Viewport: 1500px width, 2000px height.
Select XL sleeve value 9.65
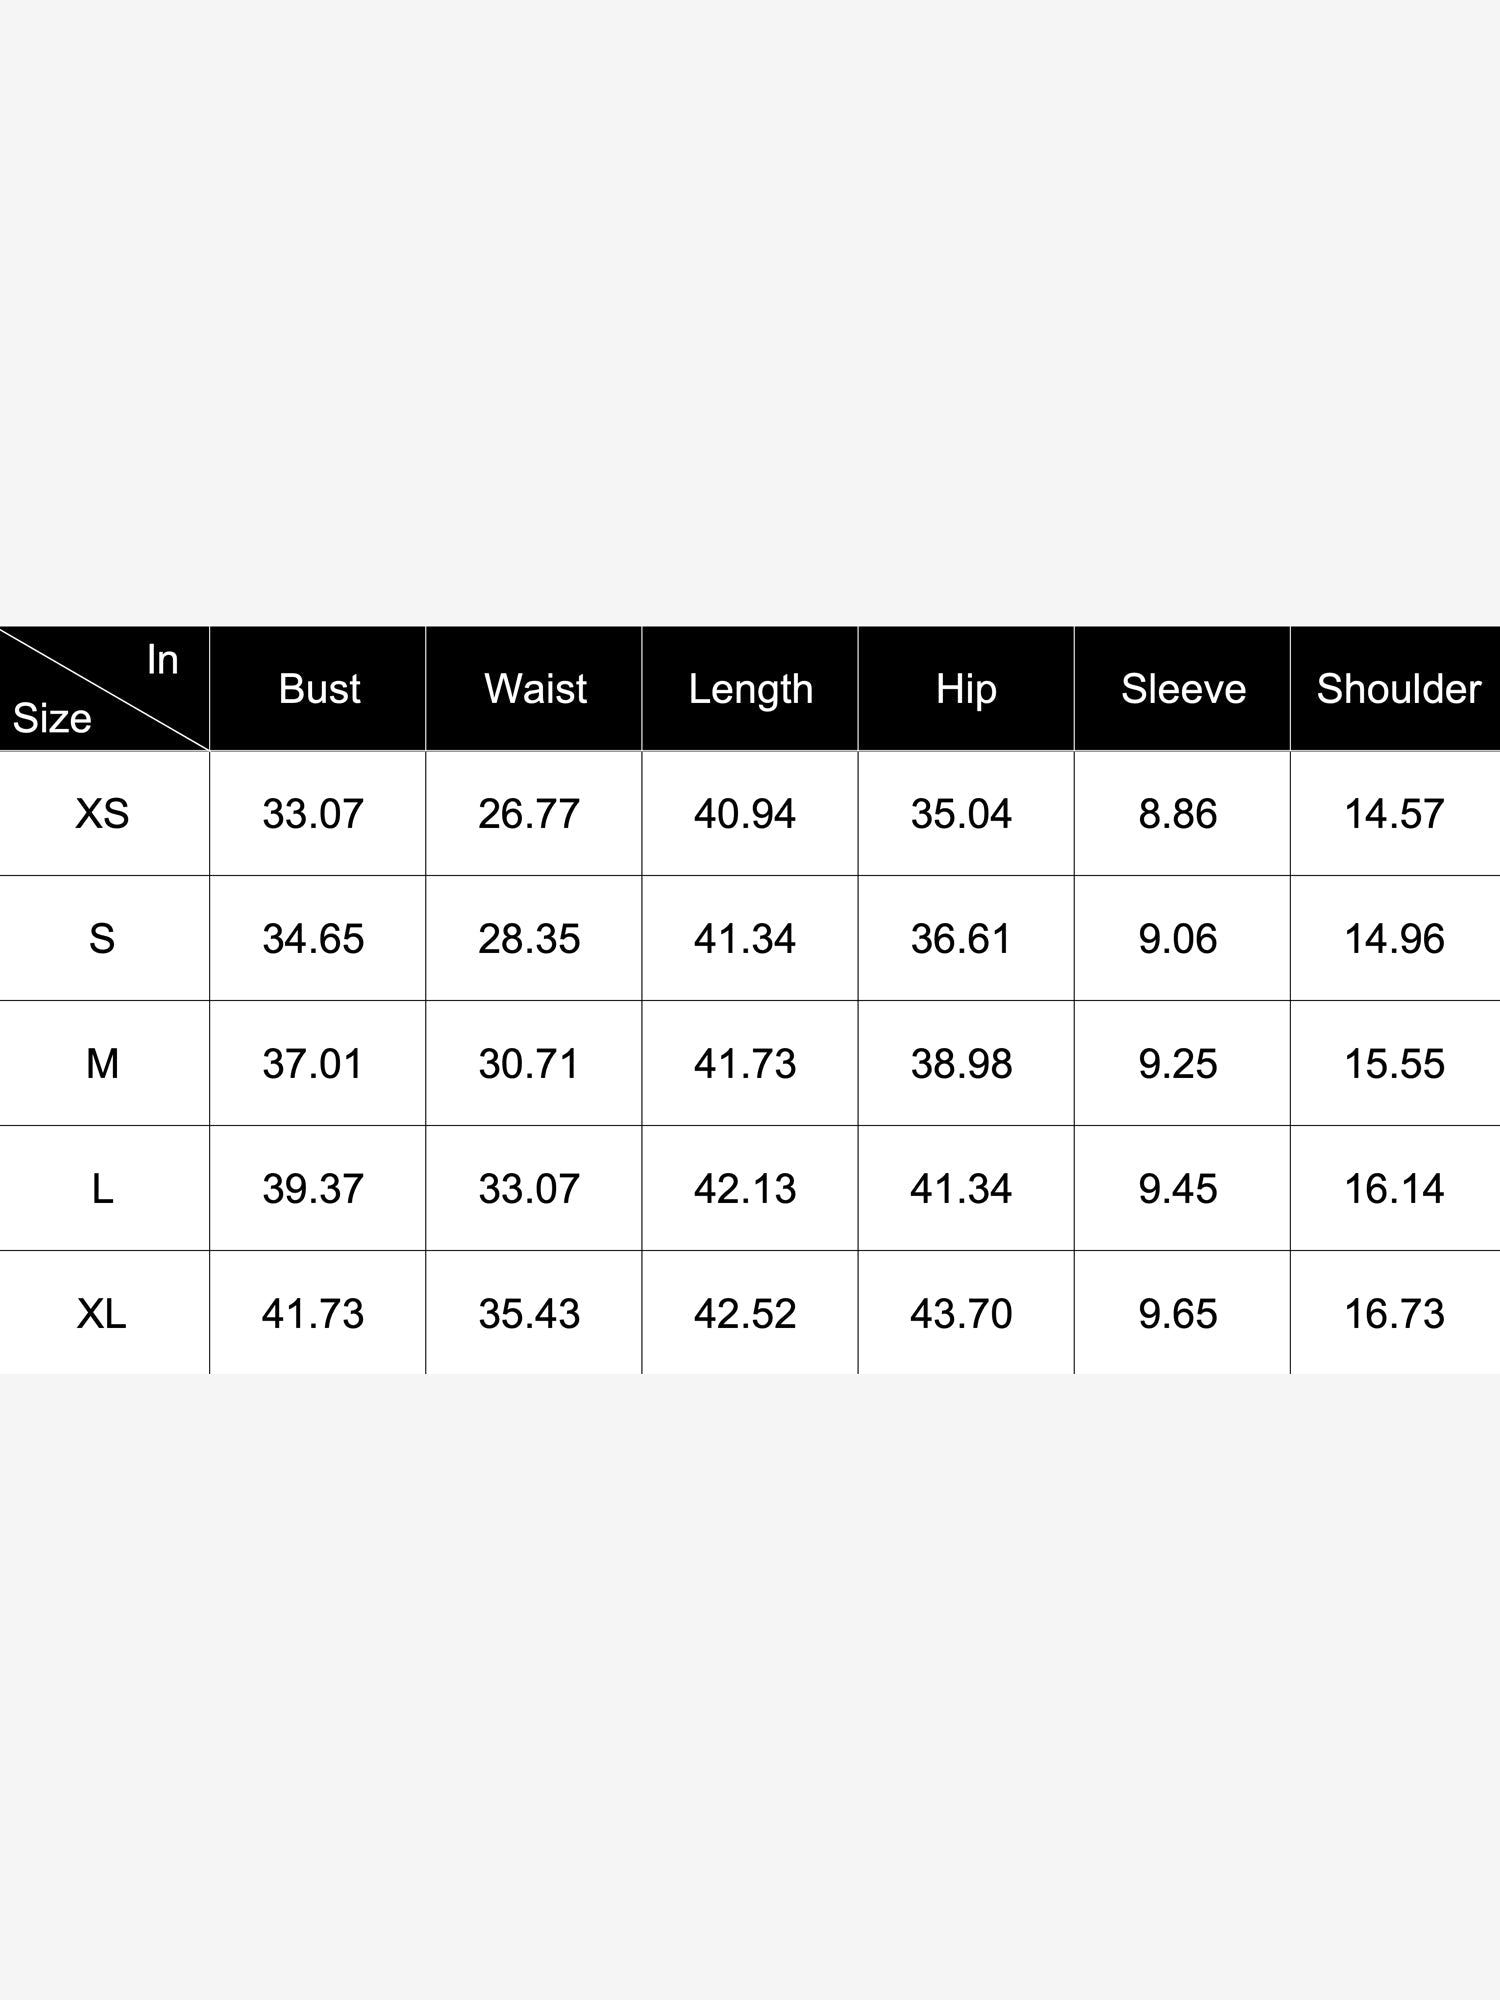(x=1178, y=1314)
